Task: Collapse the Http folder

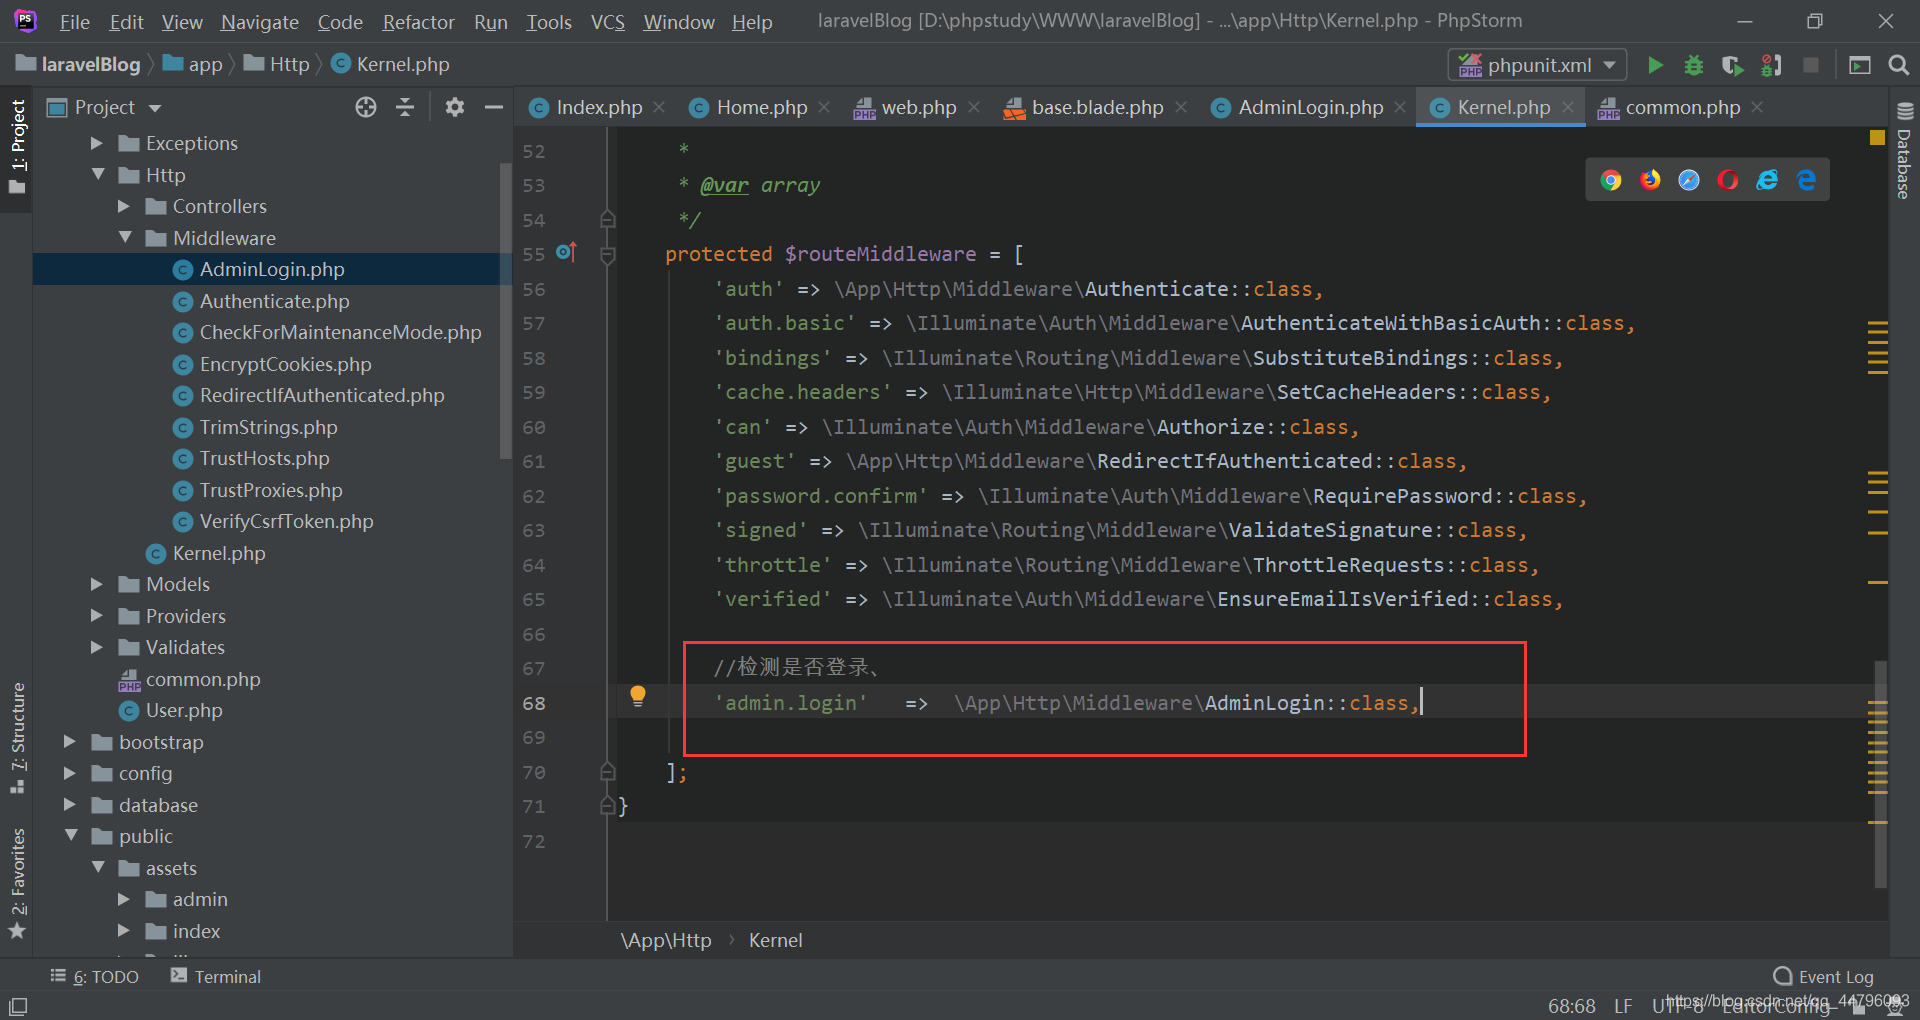Action: pyautogui.click(x=98, y=174)
